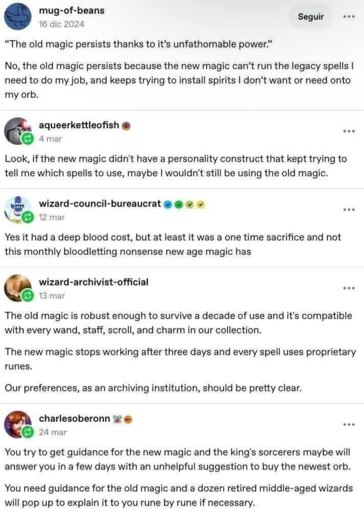This screenshot has height=512, width=364.
Task: Open mug-of-beans avatar profile picture
Action: pos(18,17)
